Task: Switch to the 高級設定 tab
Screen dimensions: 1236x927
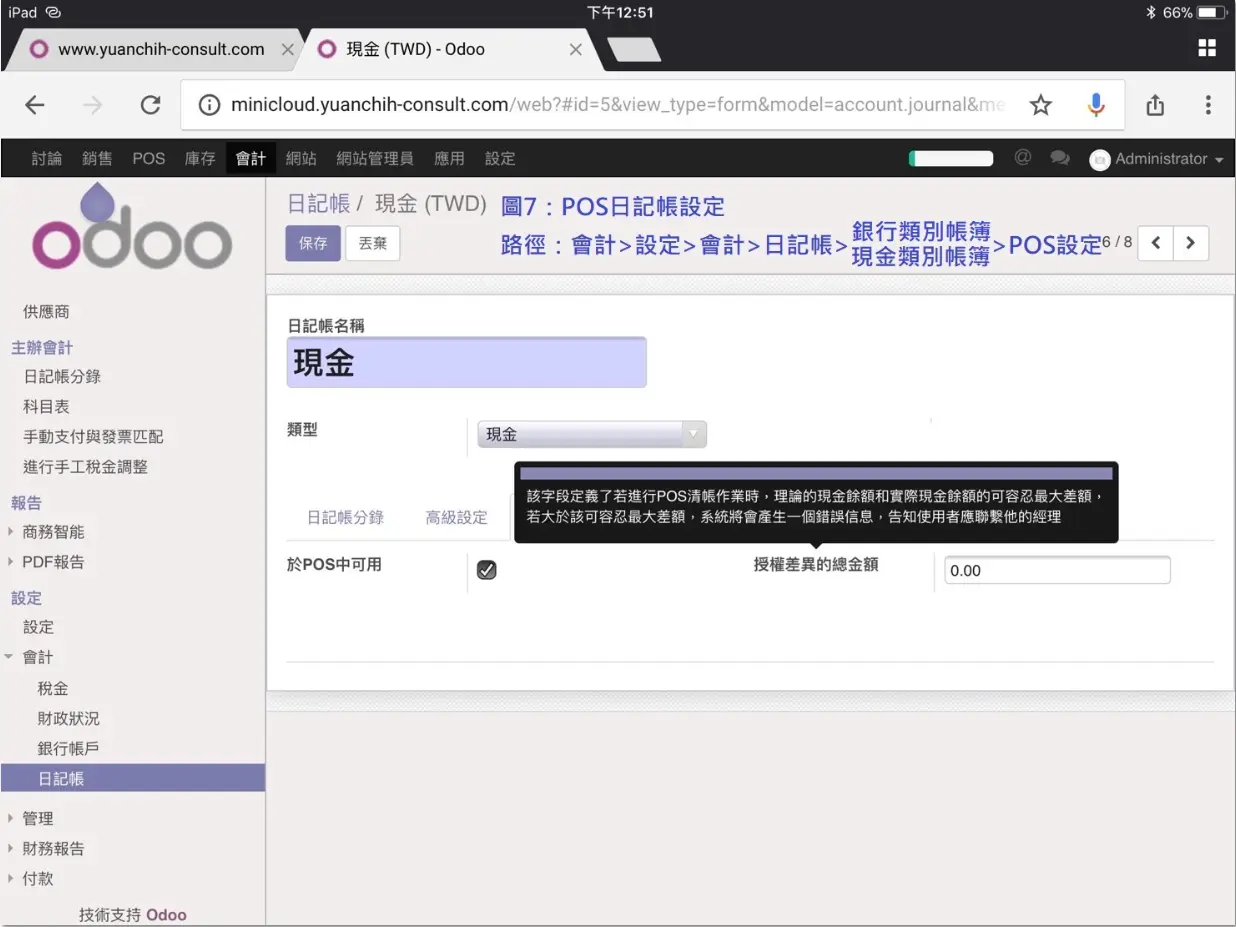Action: coord(456,517)
